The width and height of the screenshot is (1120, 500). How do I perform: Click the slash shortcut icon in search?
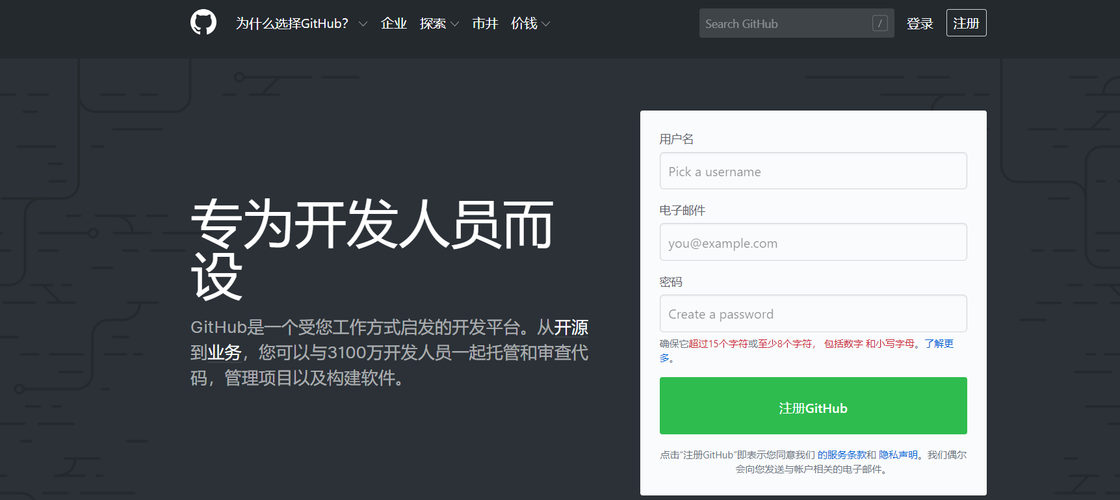[880, 24]
